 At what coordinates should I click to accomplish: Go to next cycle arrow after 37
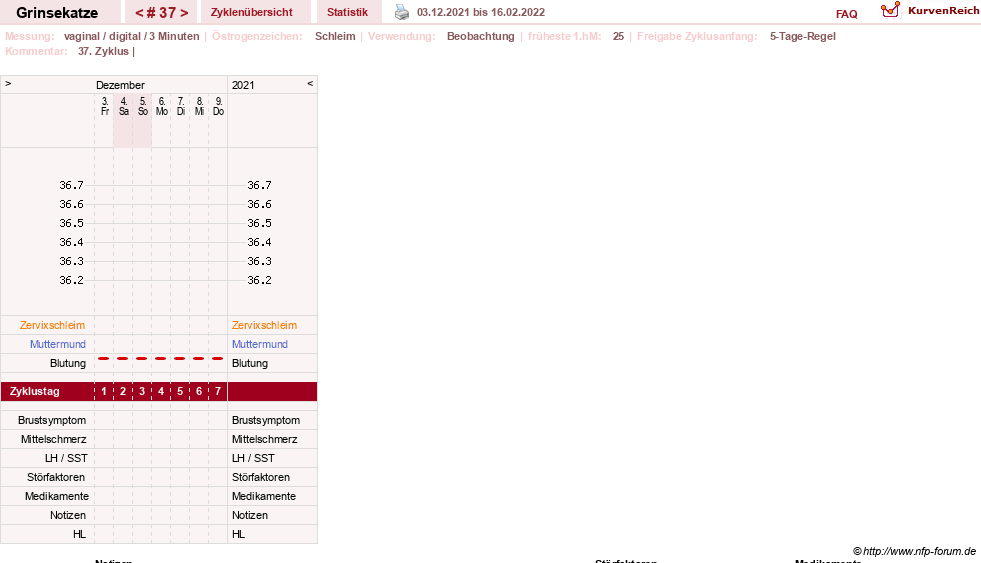click(184, 13)
